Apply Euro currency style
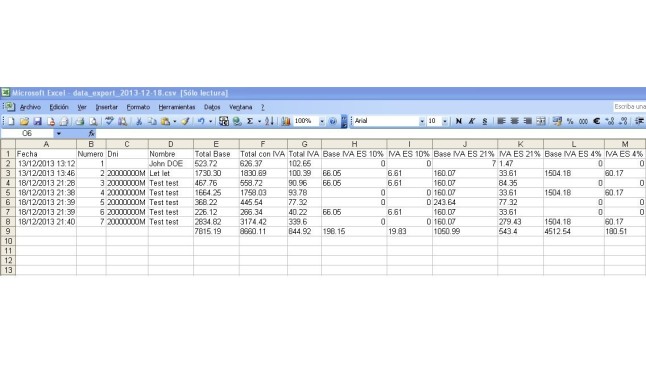Screen dimensions: 646x366 [597, 121]
